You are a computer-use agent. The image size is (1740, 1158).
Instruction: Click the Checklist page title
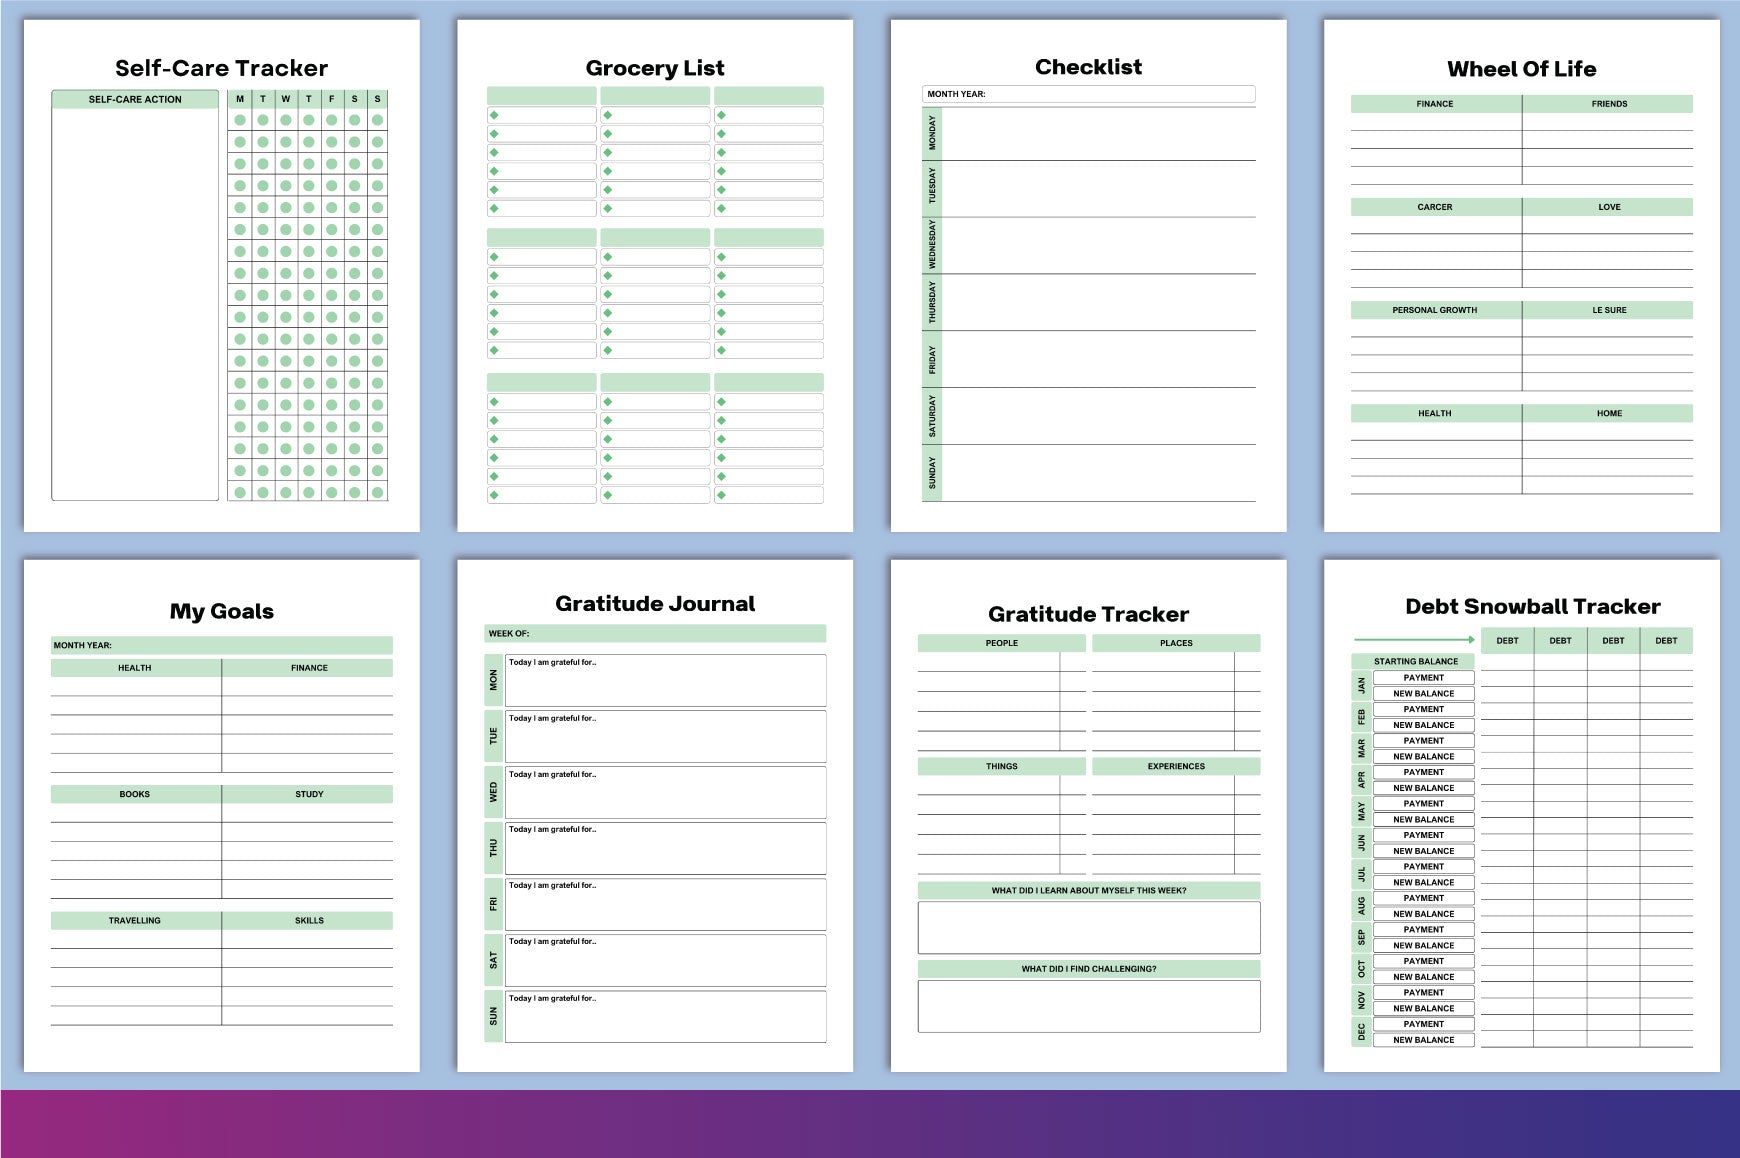1088,67
